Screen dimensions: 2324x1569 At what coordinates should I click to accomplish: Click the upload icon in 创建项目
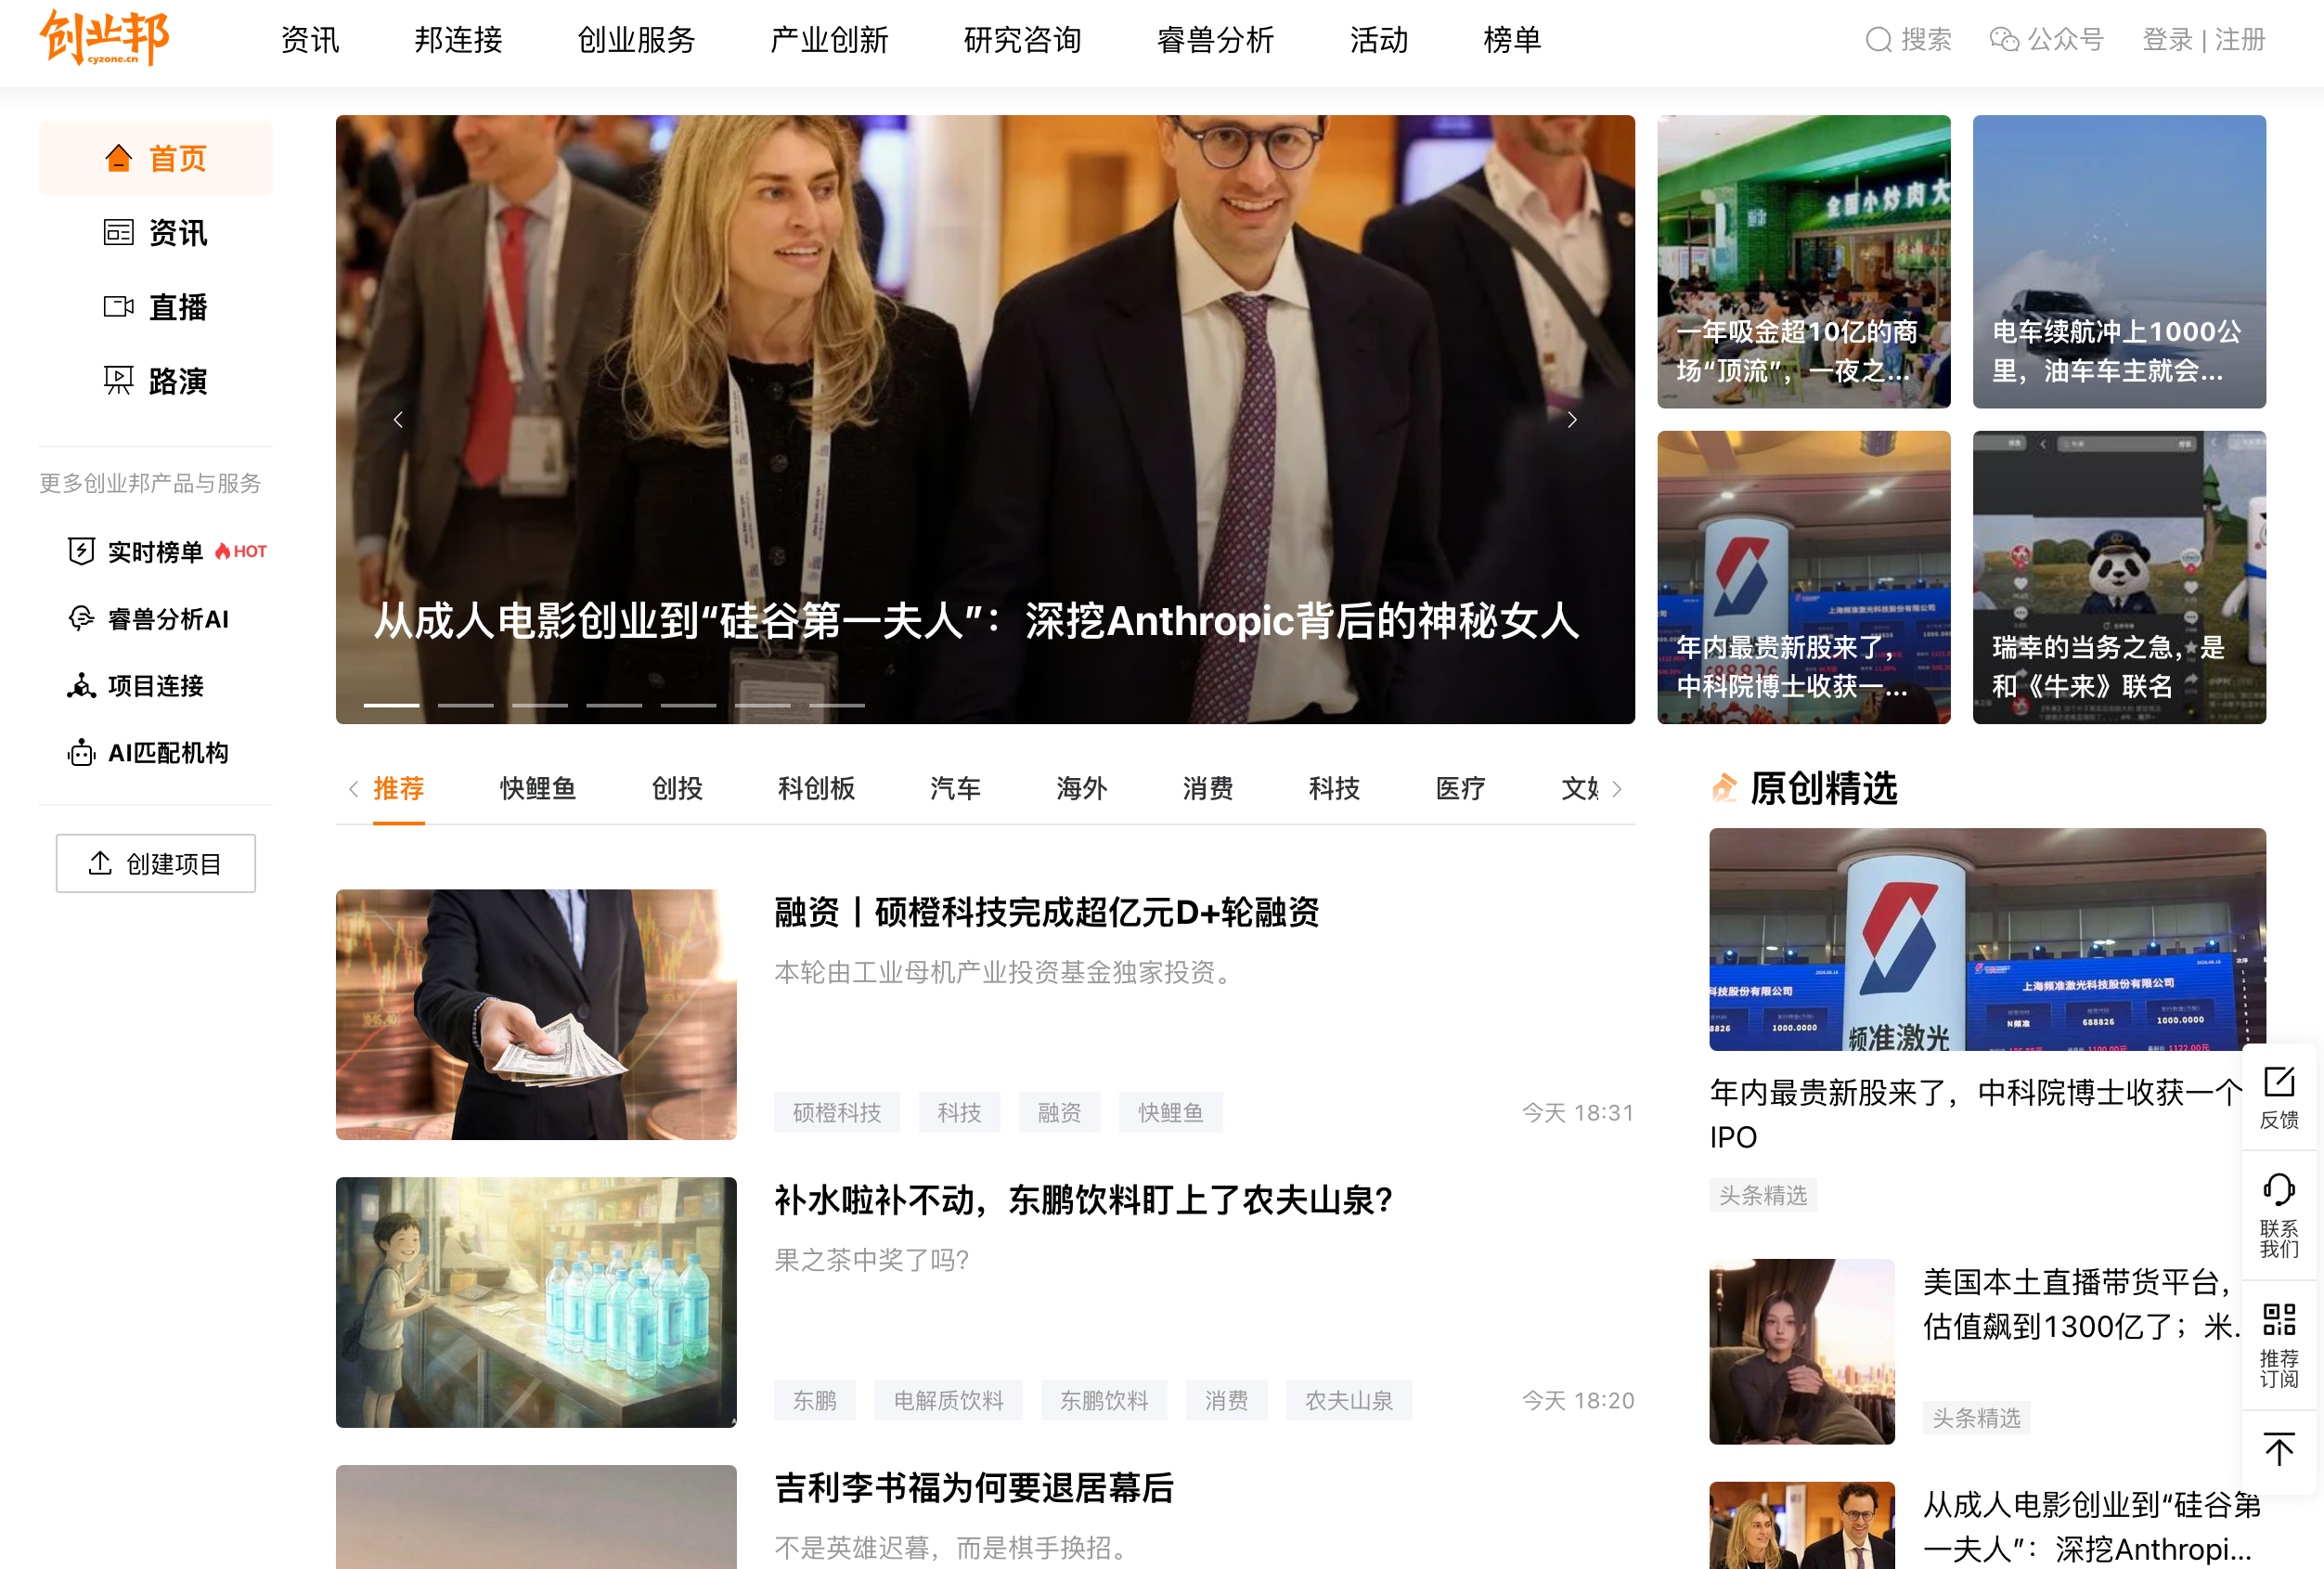click(100, 862)
